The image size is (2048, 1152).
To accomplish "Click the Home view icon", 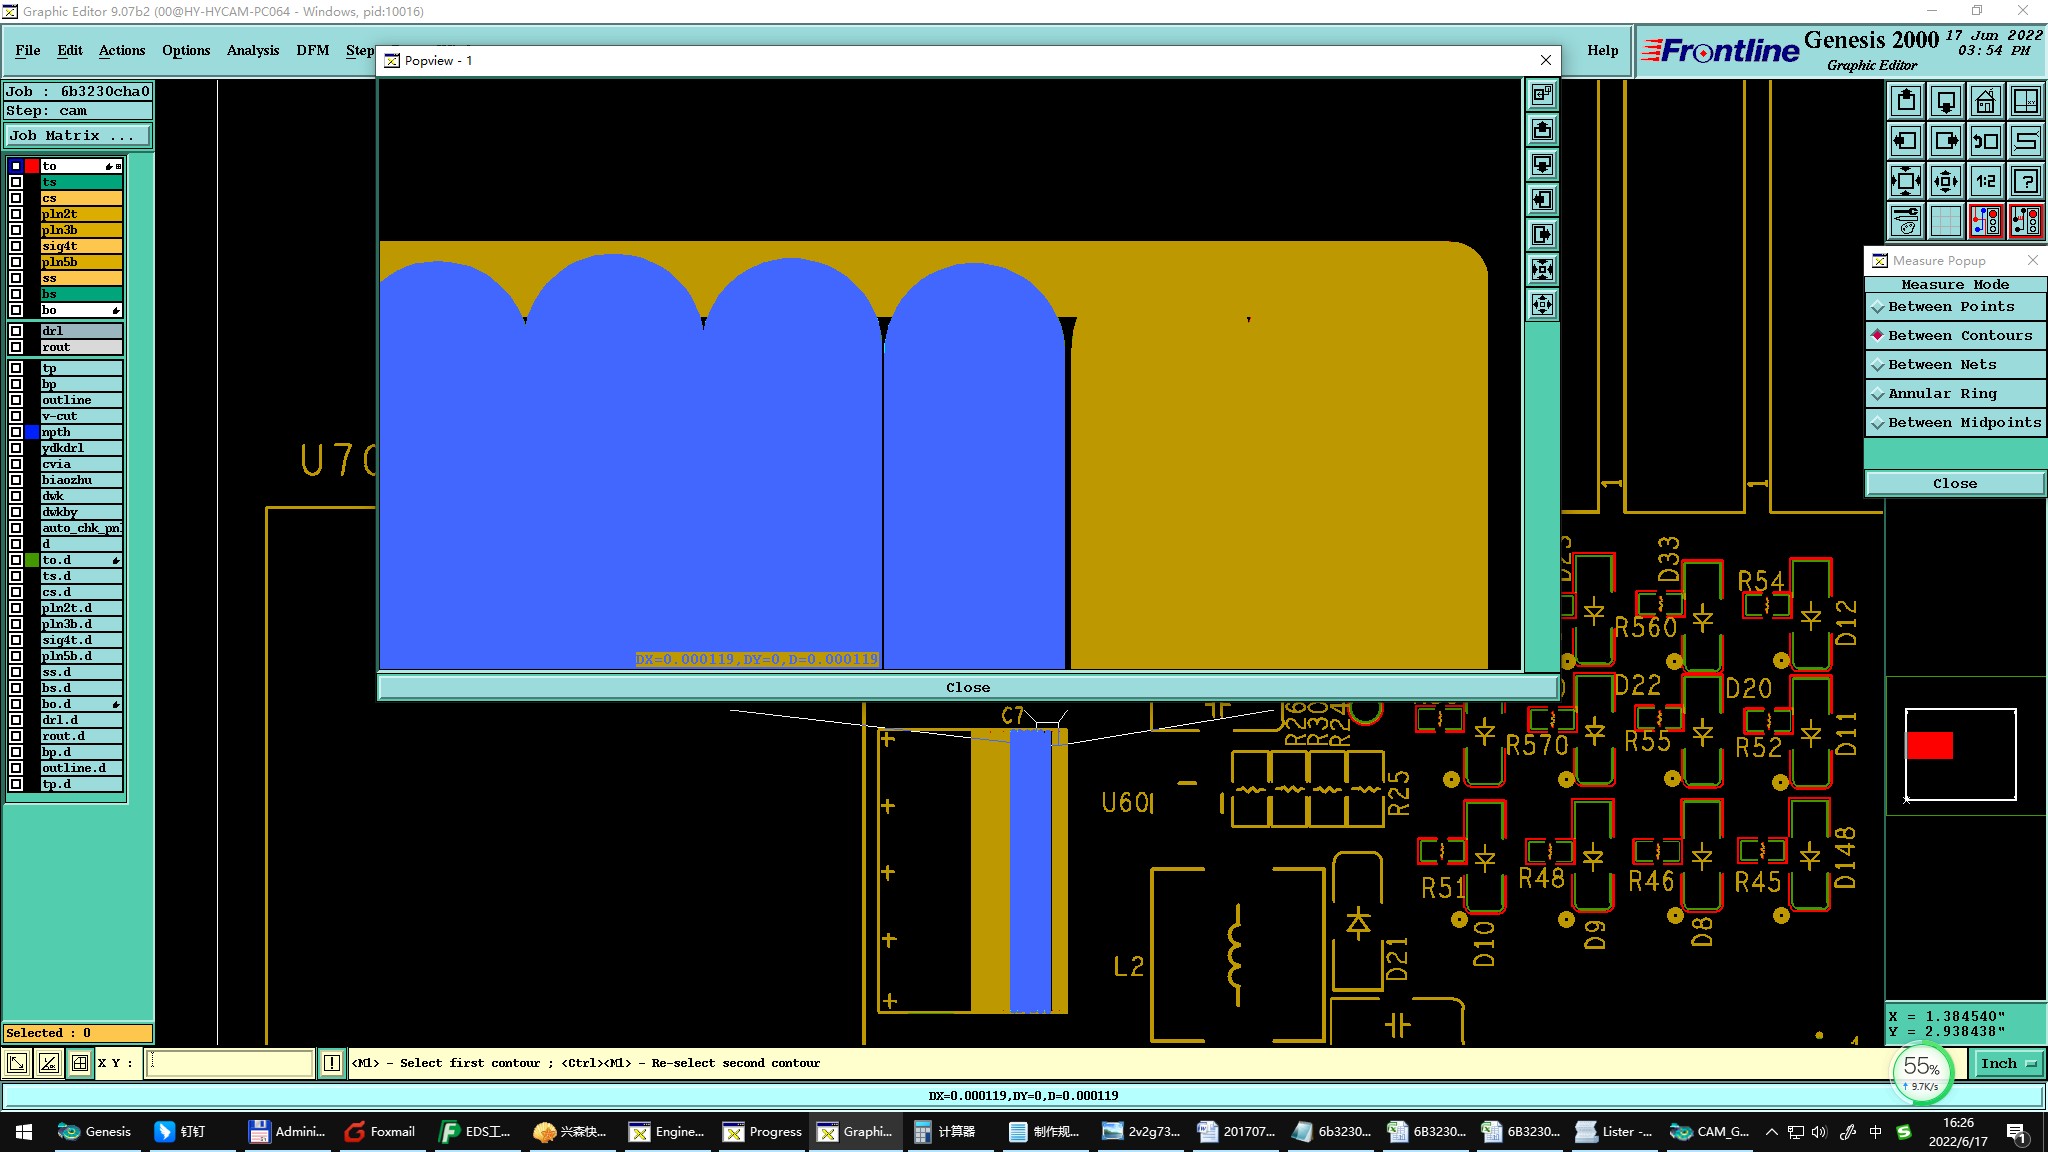I will click(x=1985, y=101).
